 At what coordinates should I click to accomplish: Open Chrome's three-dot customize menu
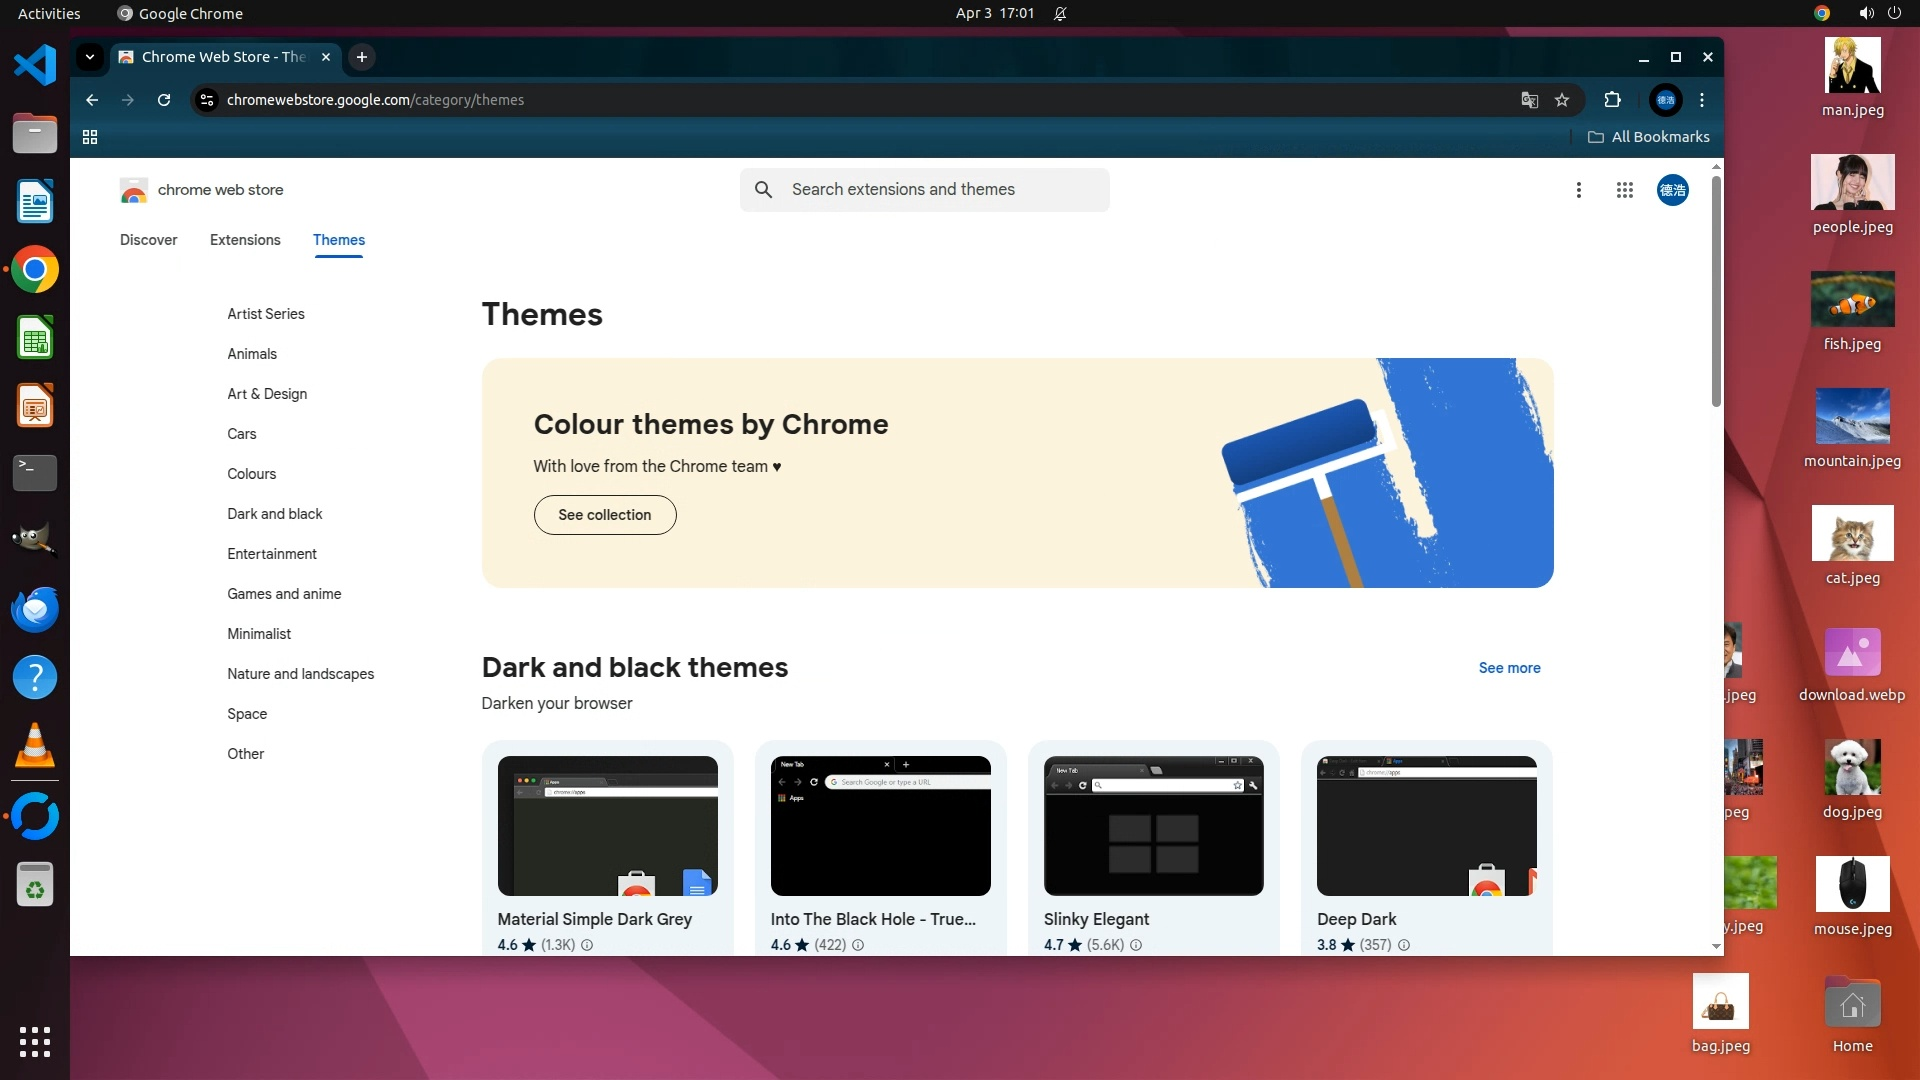click(1702, 100)
